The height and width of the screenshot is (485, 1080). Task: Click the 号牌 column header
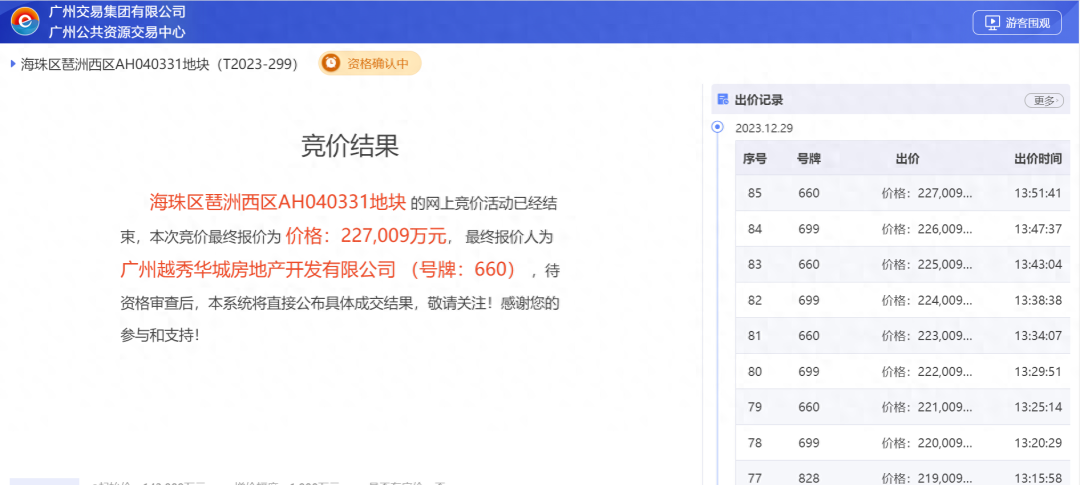click(809, 158)
